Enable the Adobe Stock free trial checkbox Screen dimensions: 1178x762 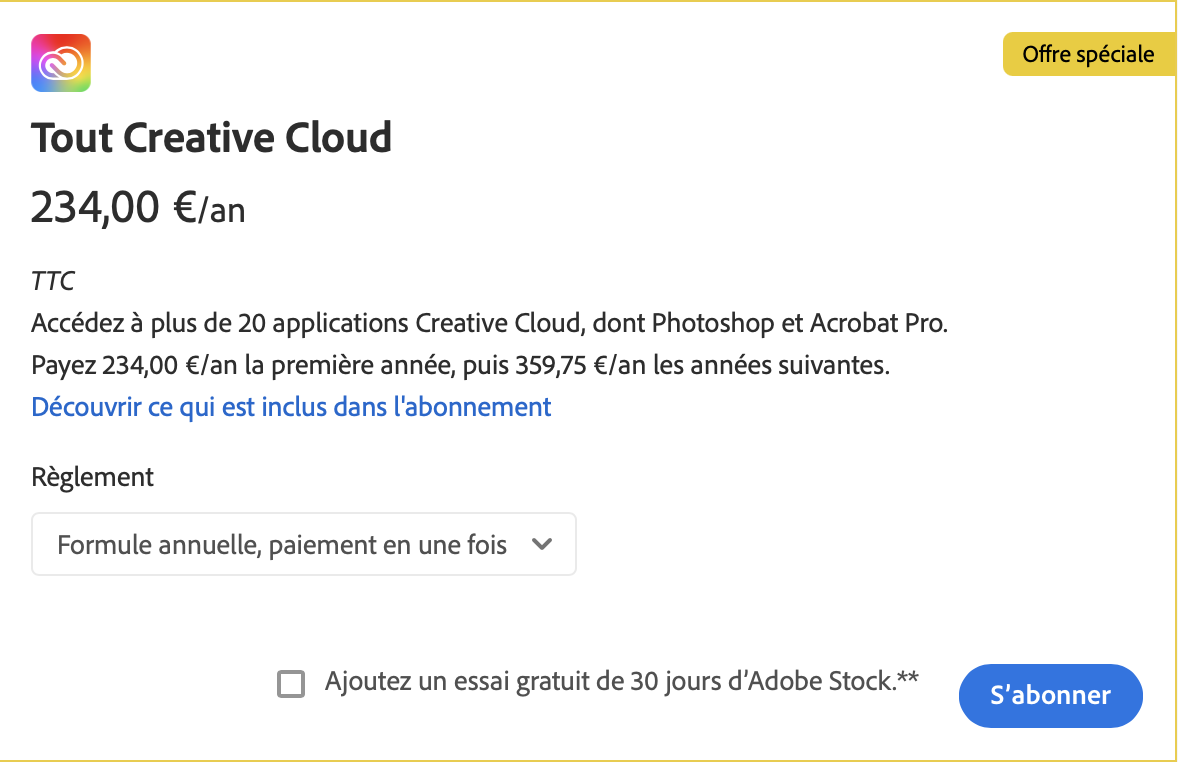pos(291,685)
